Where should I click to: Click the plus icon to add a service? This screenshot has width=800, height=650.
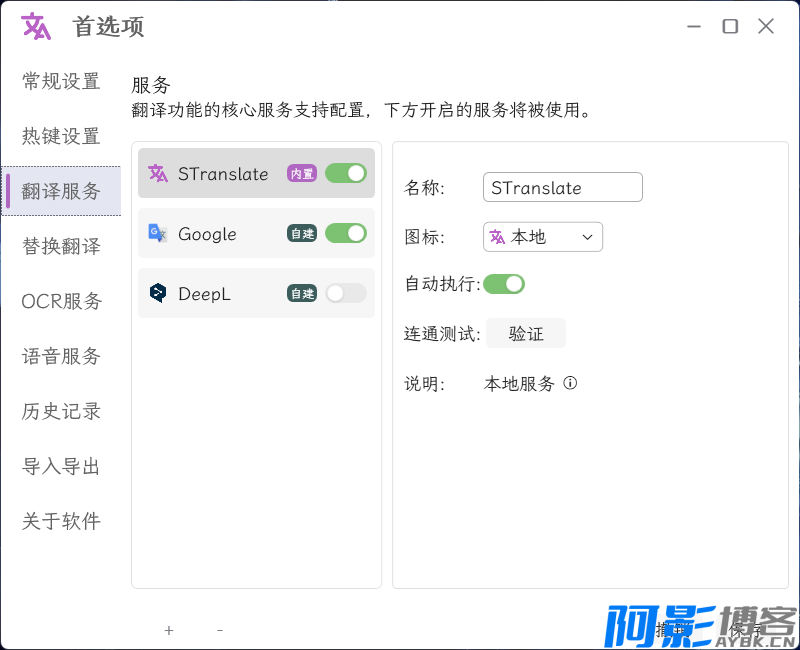point(169,630)
